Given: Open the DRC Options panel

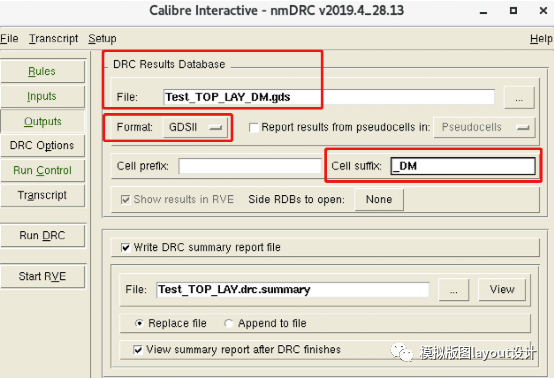Looking at the screenshot, I should [42, 146].
